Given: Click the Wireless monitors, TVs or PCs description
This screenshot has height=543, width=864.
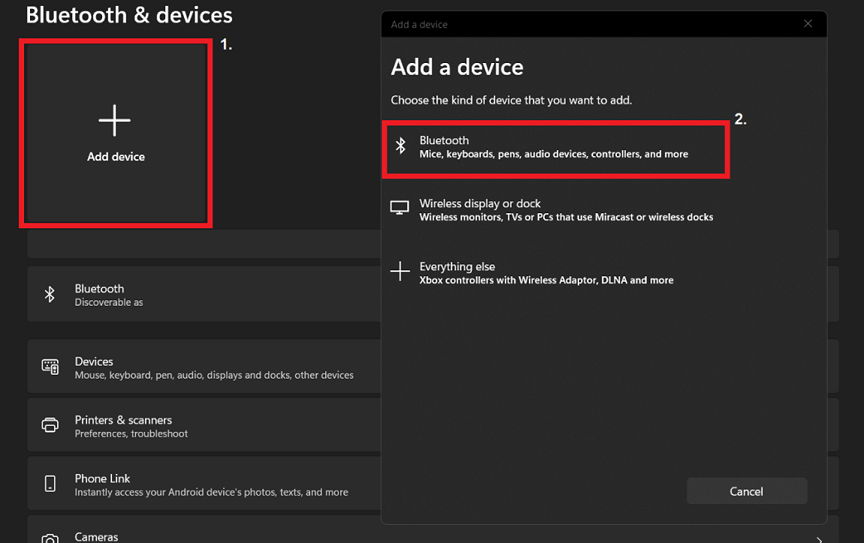Looking at the screenshot, I should click(x=566, y=217).
